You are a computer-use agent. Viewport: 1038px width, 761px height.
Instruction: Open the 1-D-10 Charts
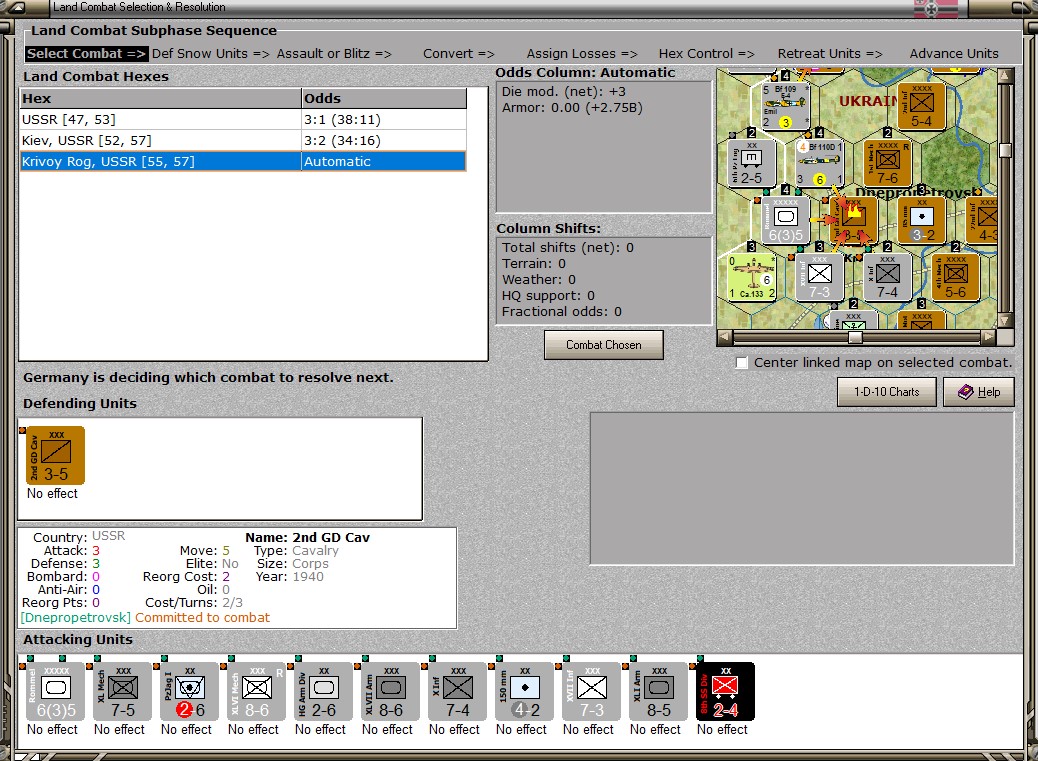886,392
